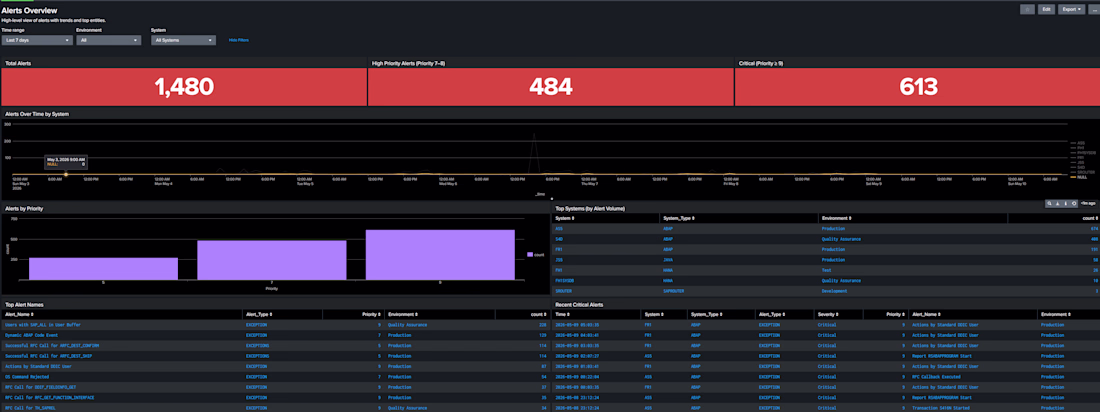Click JAVA system type cell
Screen dimensions: 1100x412
tap(667, 259)
